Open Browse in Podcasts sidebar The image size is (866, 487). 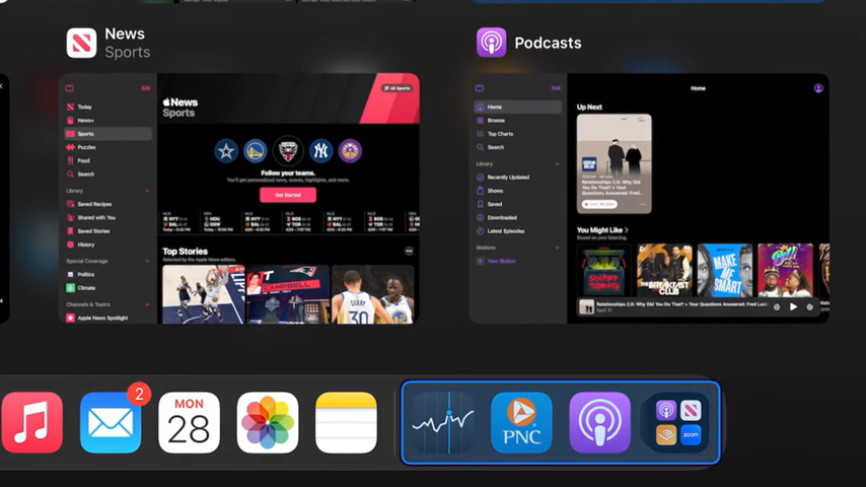coord(518,120)
